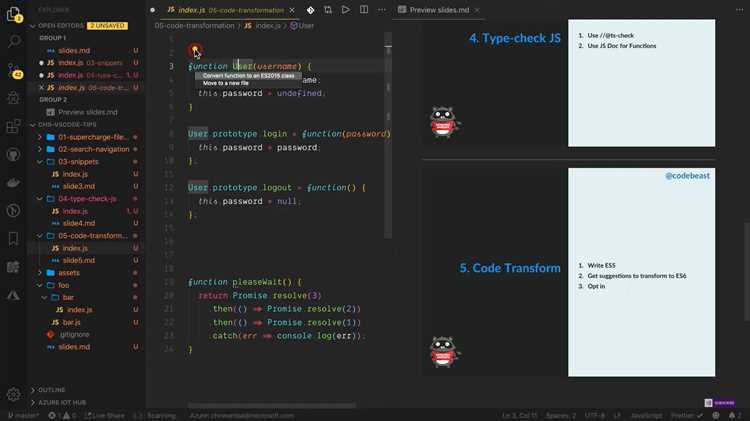Click the lightbulb code action icon

(195, 49)
